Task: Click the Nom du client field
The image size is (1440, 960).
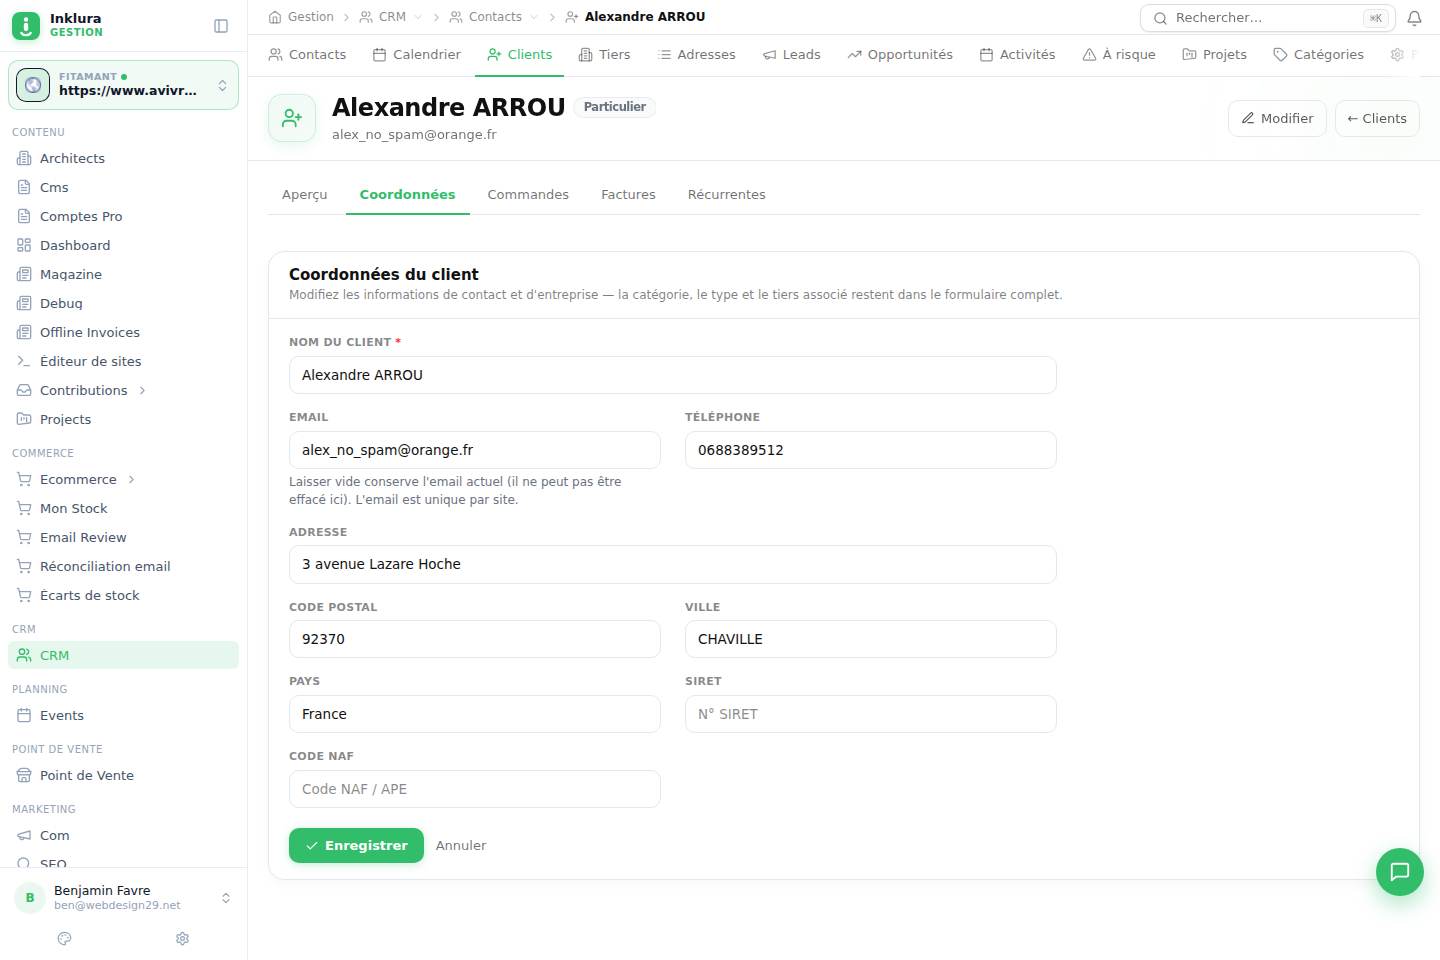Action: click(x=673, y=375)
